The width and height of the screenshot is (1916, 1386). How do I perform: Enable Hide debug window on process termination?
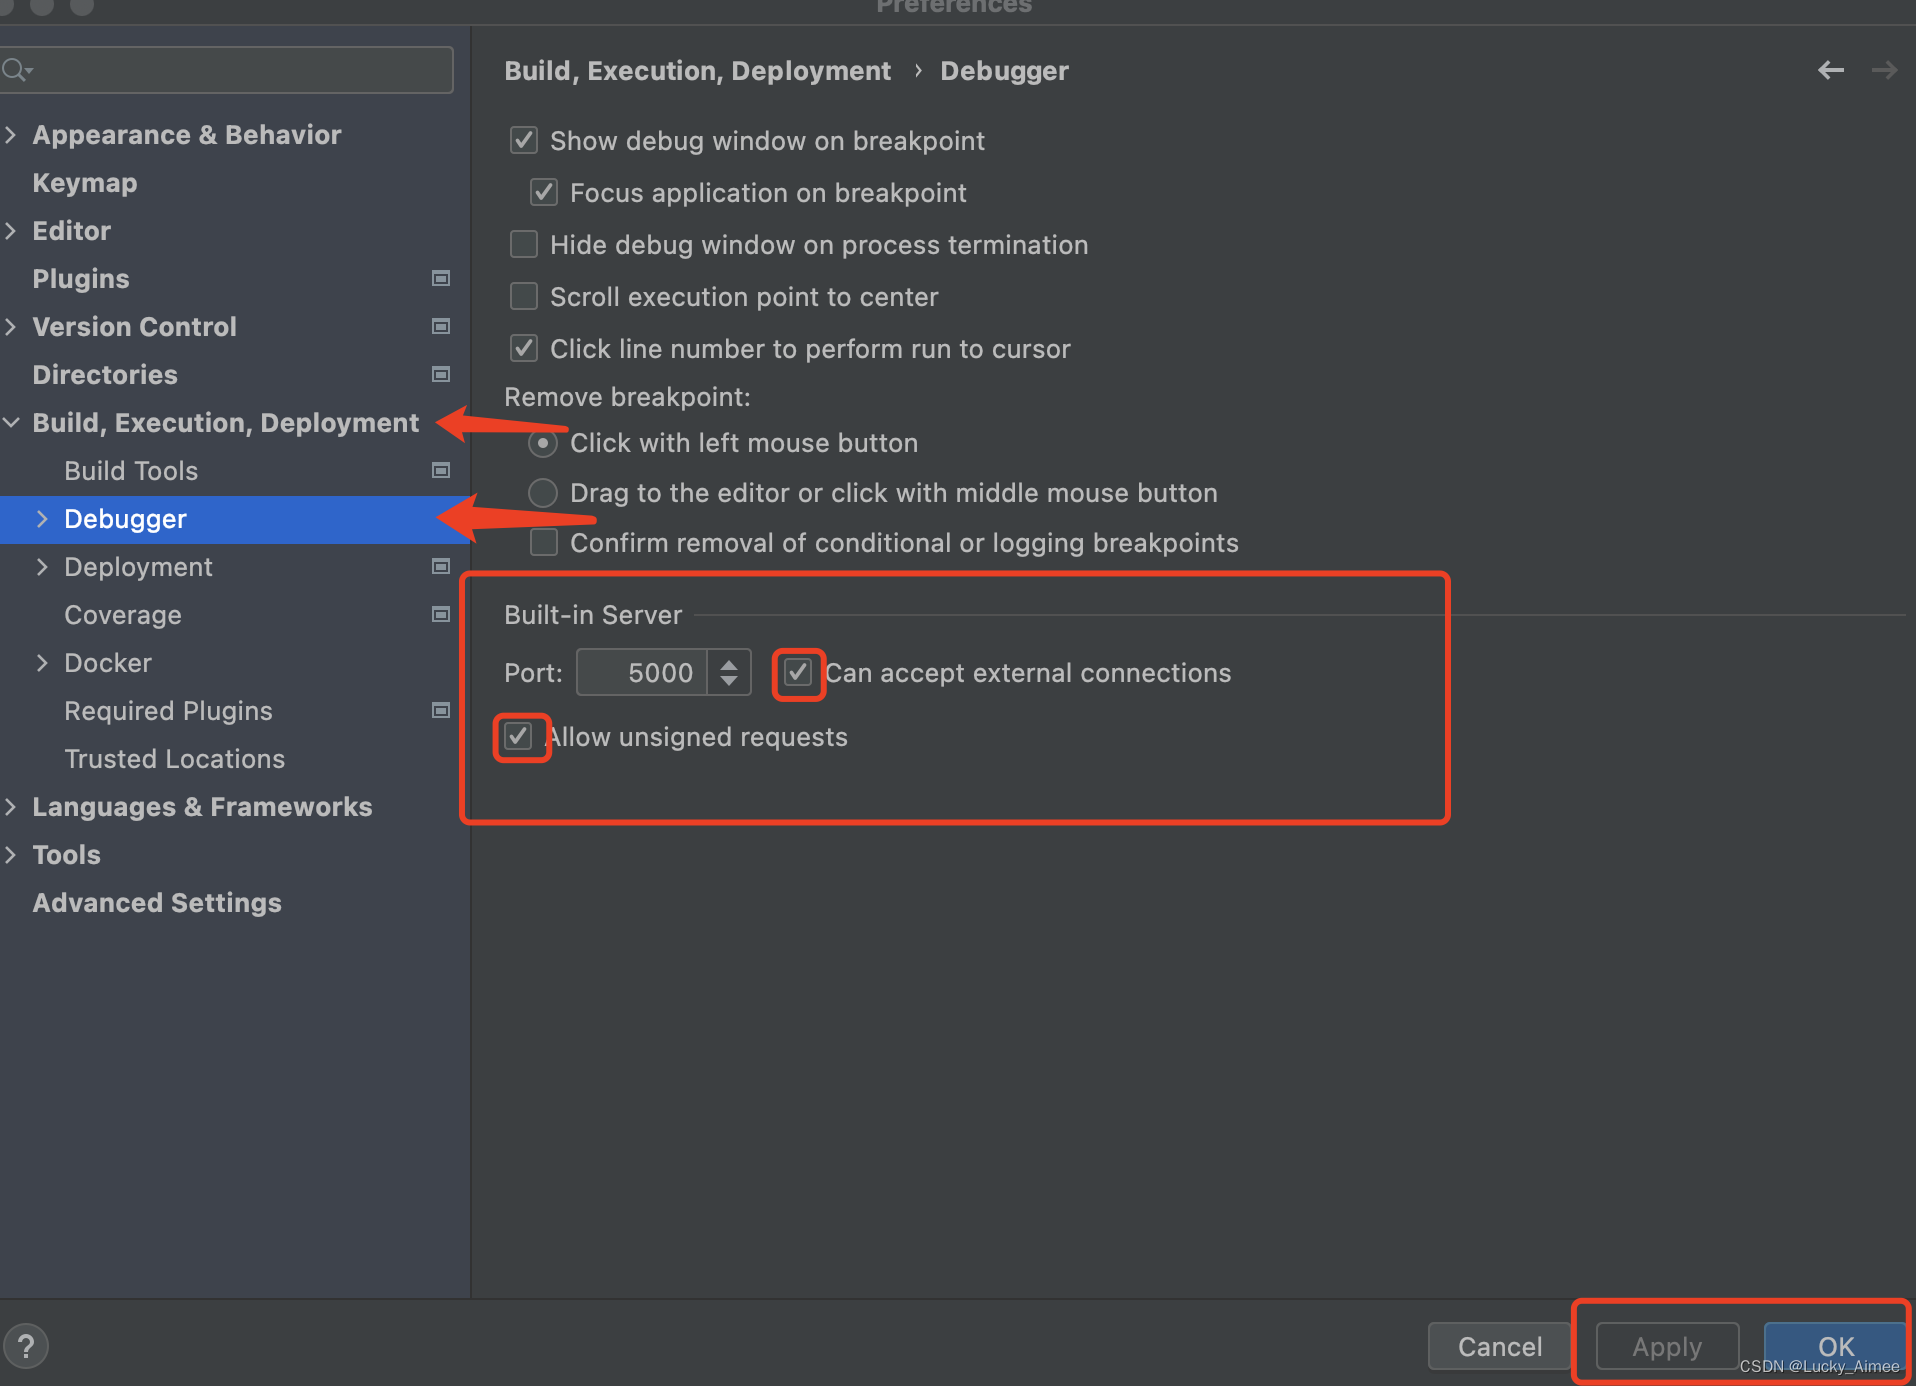[x=523, y=244]
